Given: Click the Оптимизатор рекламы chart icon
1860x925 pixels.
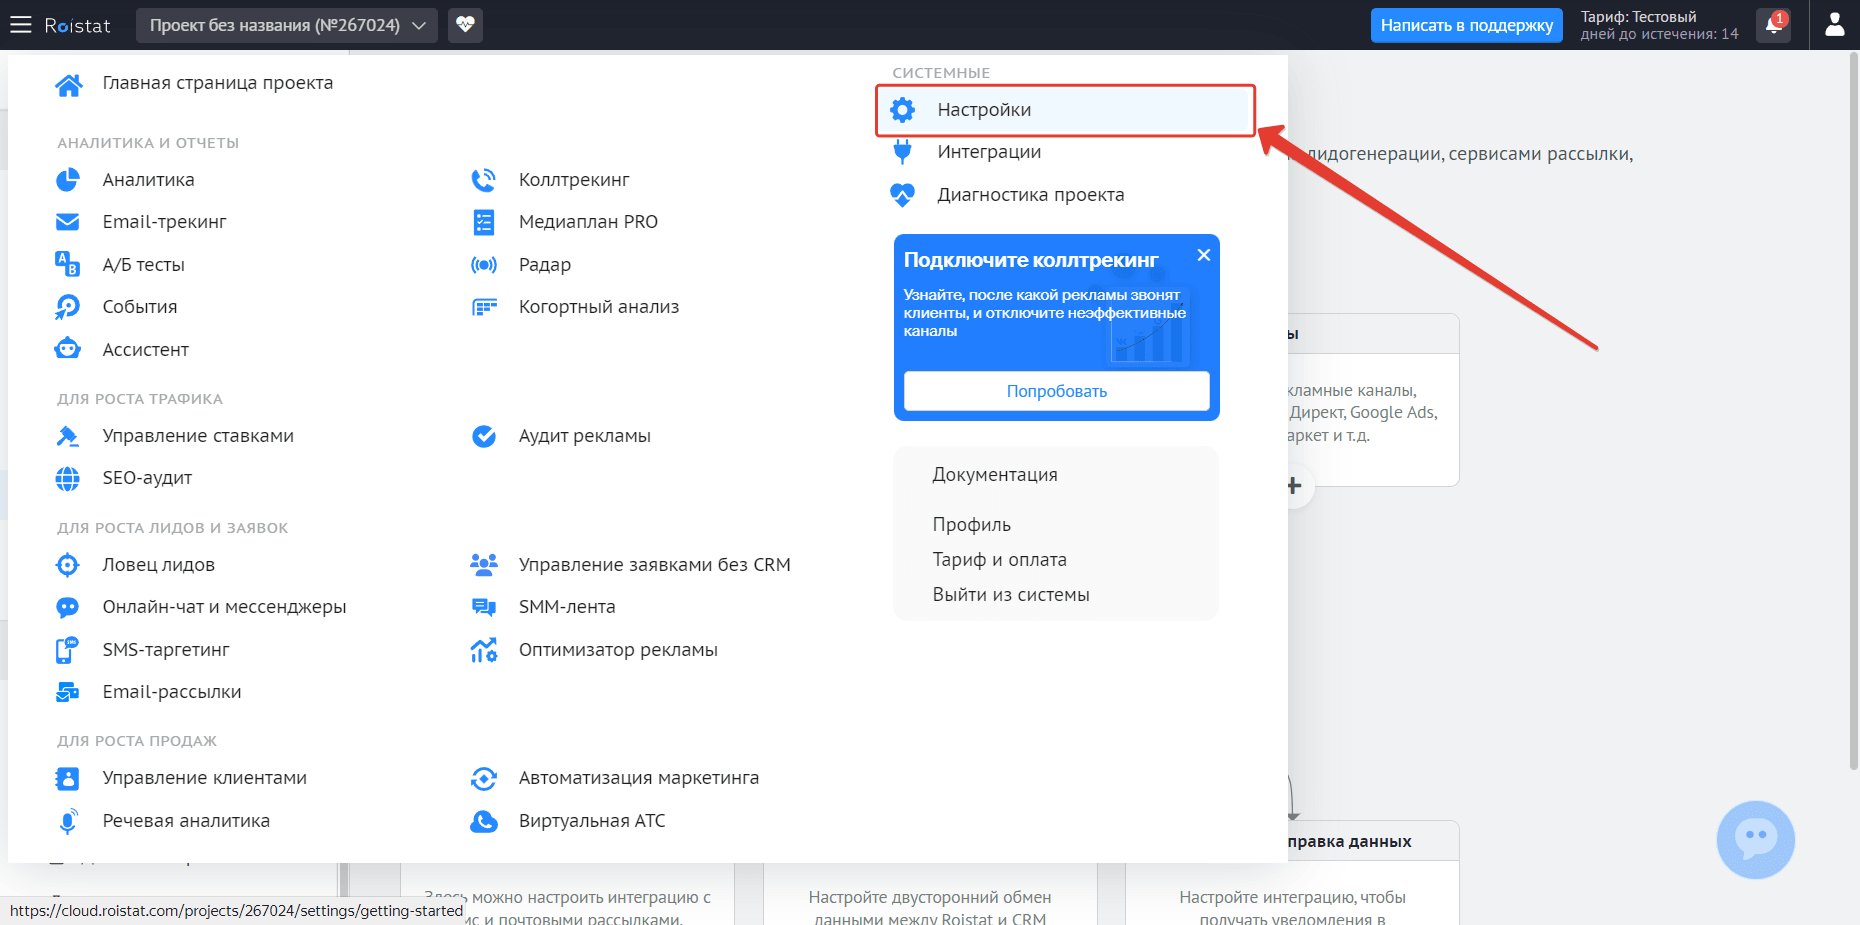Looking at the screenshot, I should [x=484, y=650].
